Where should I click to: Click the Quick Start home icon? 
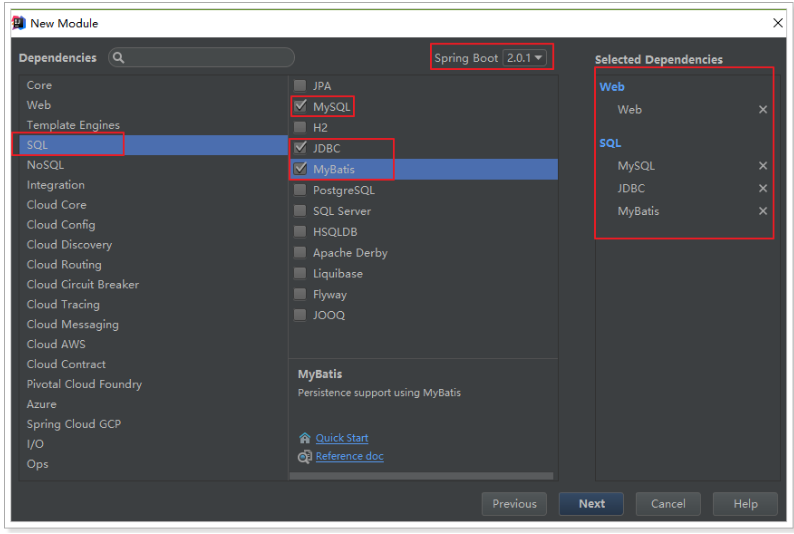[x=304, y=438]
